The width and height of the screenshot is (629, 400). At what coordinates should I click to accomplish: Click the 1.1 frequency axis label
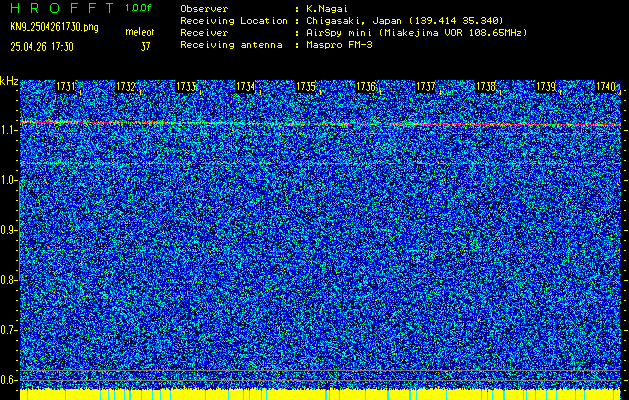click(x=7, y=130)
